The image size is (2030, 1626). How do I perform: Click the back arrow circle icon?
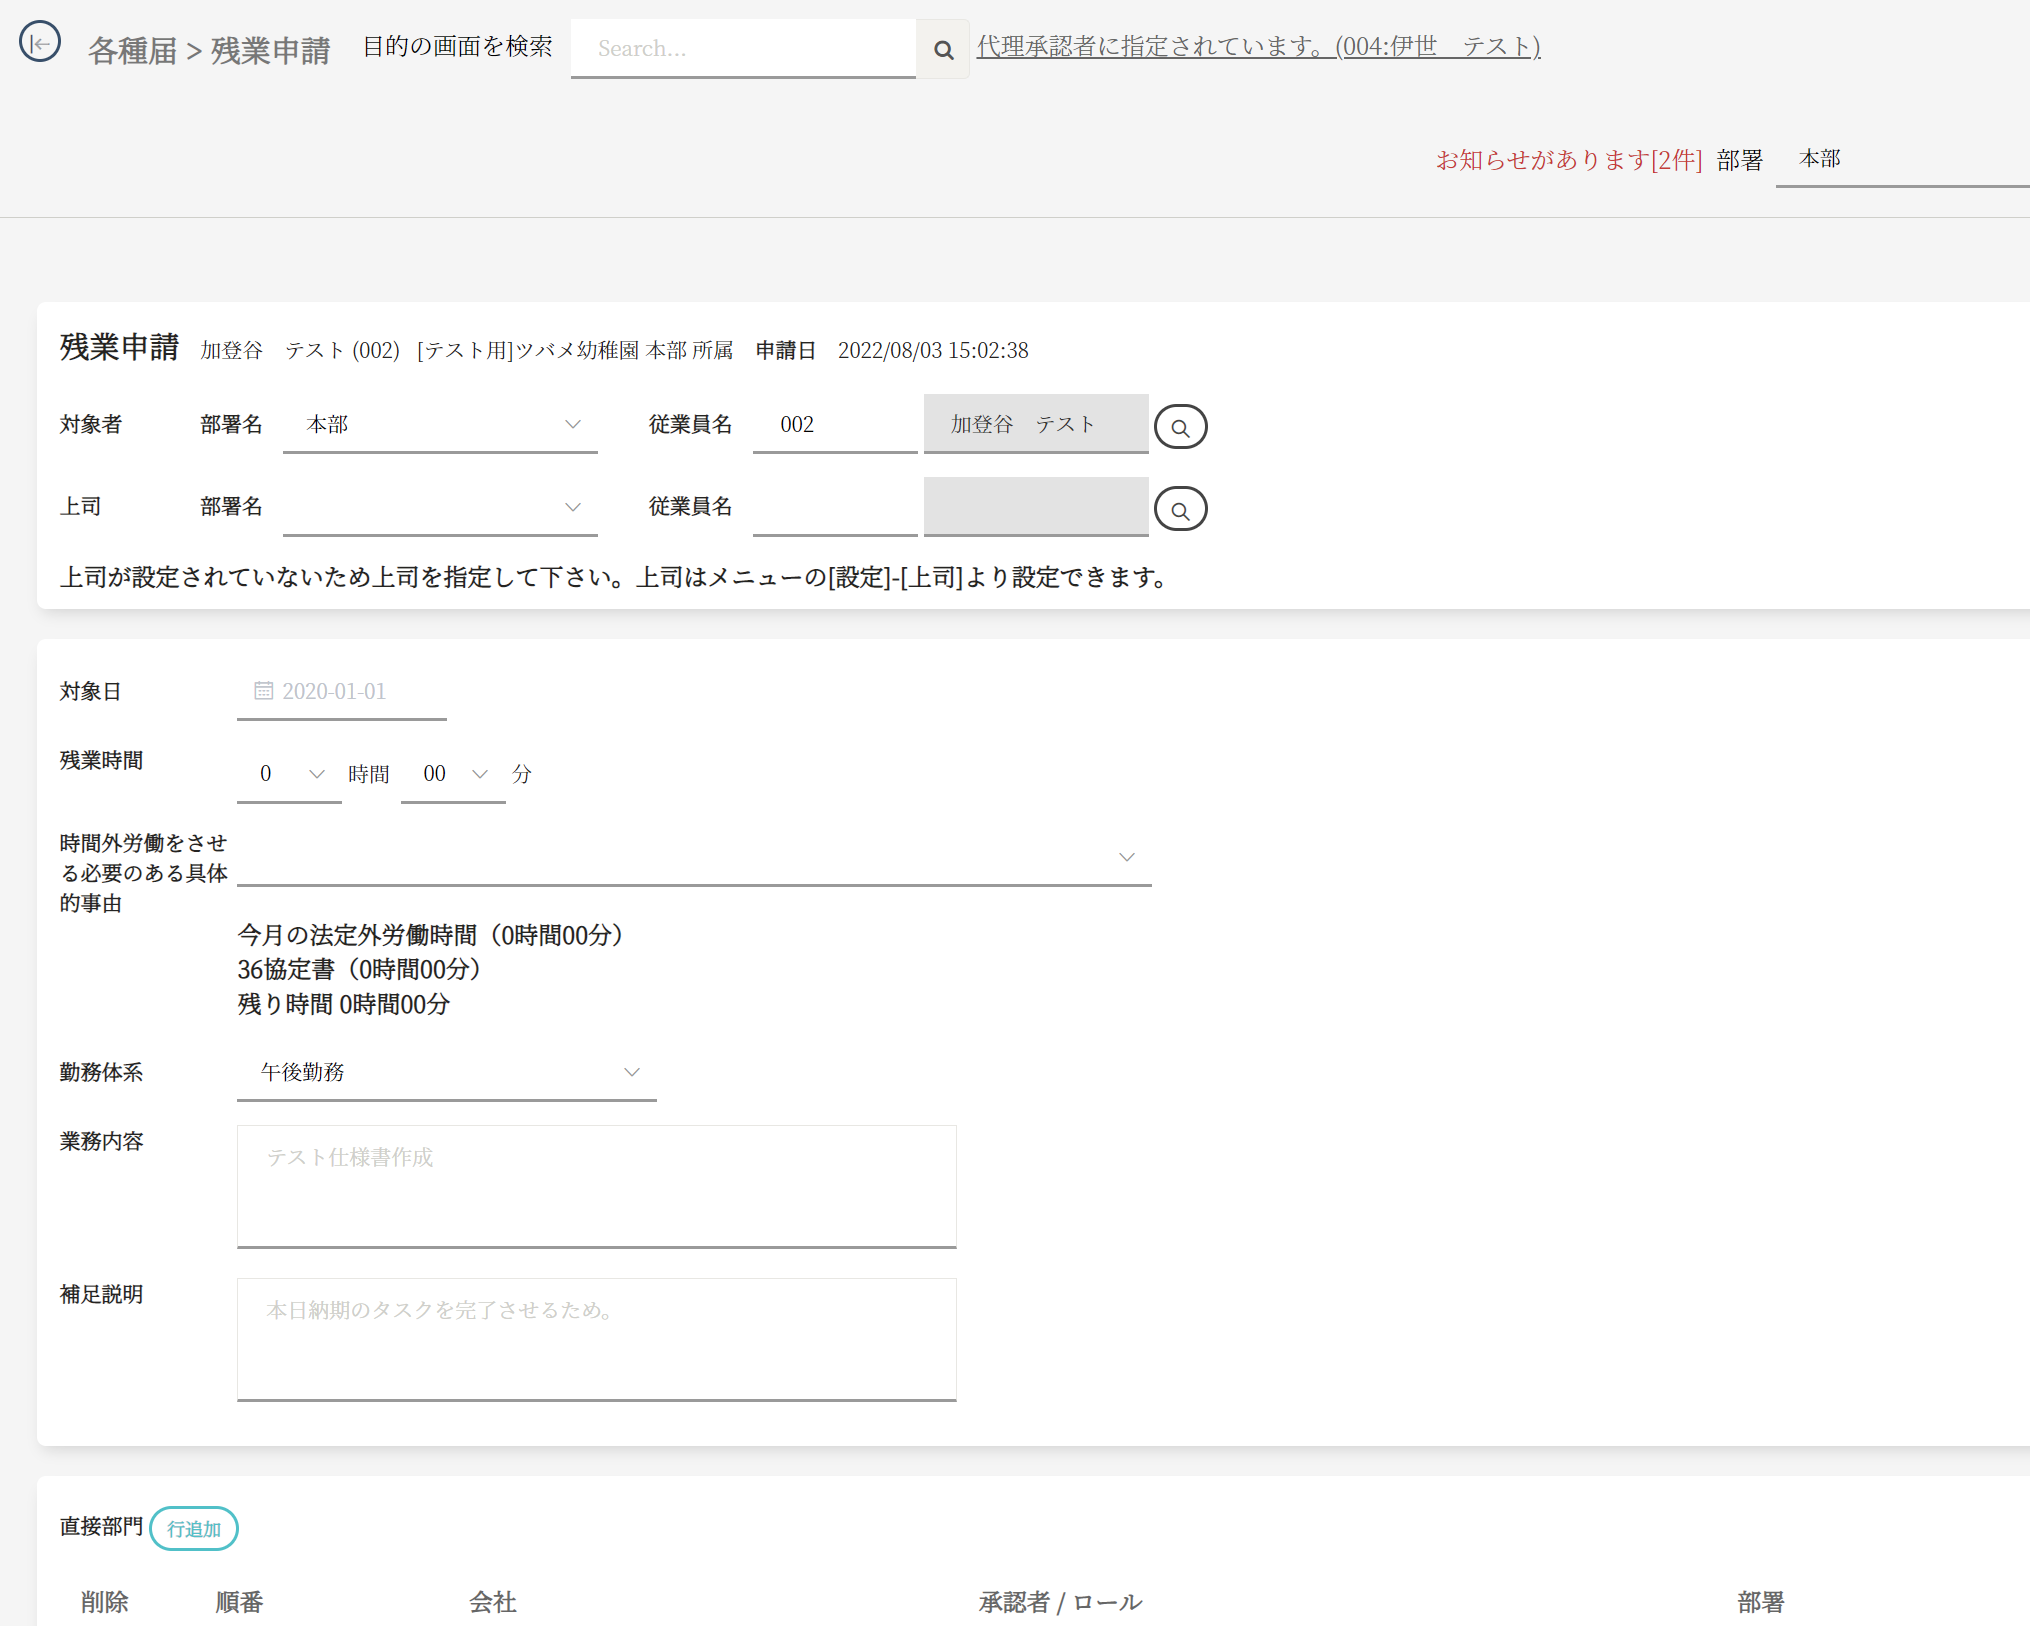click(40, 43)
